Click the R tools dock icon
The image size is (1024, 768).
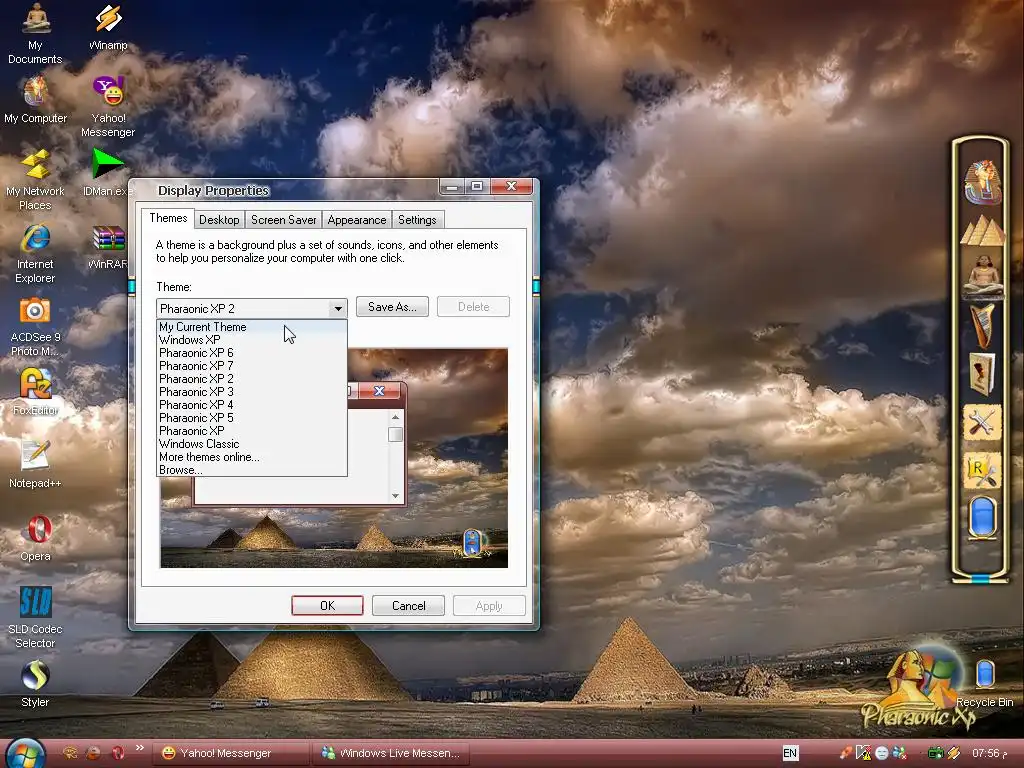pos(982,470)
